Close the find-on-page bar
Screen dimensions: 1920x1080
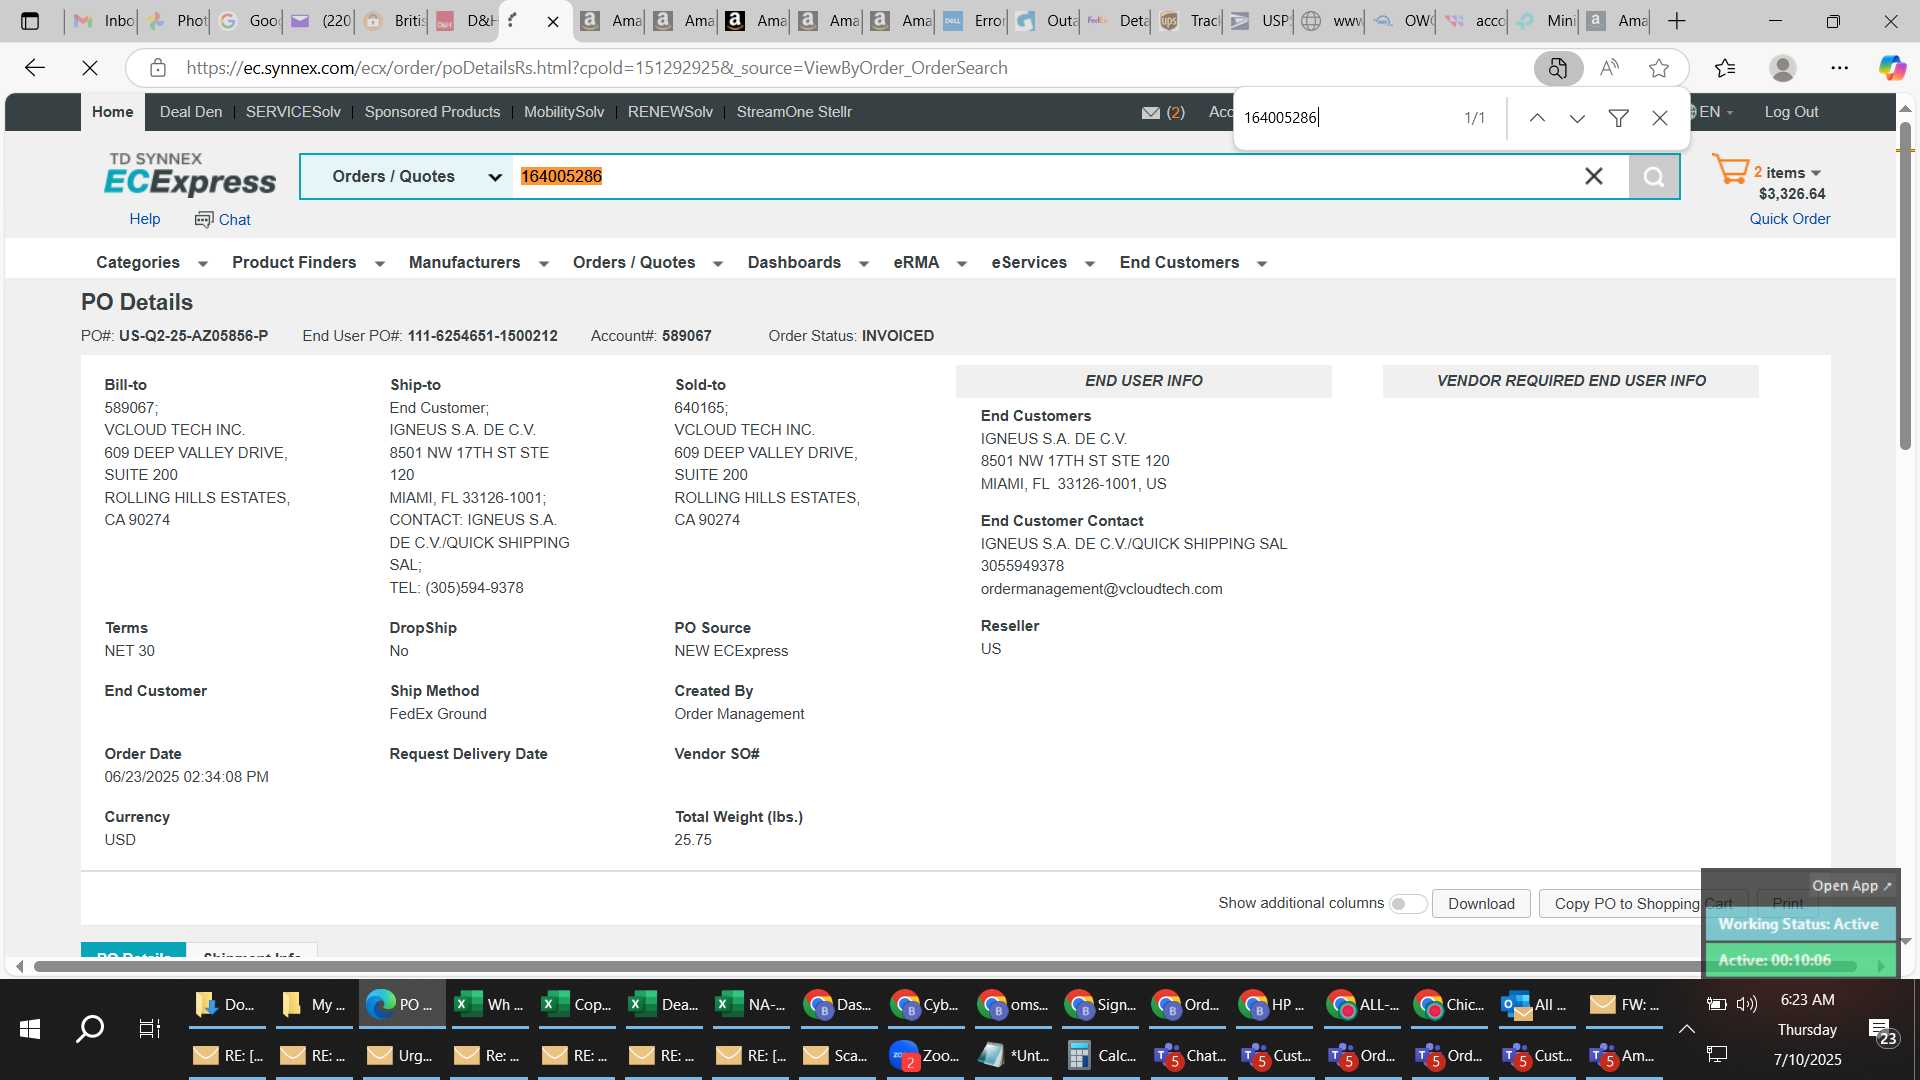(x=1660, y=118)
